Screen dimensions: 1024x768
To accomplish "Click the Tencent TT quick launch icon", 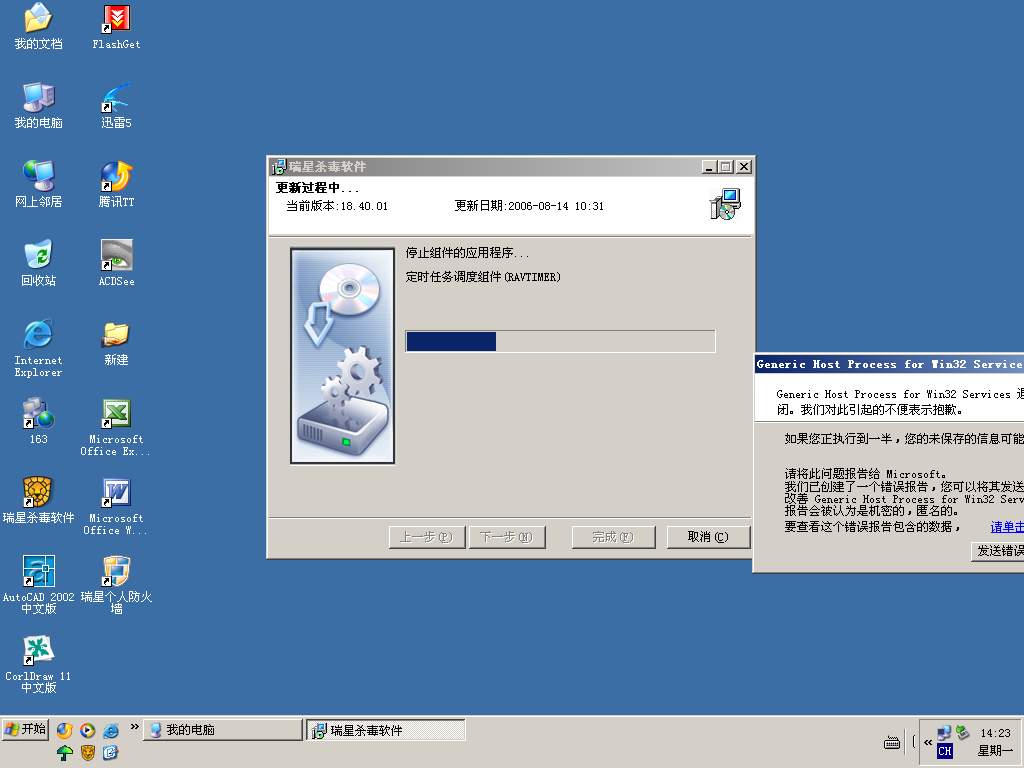I will (x=64, y=731).
